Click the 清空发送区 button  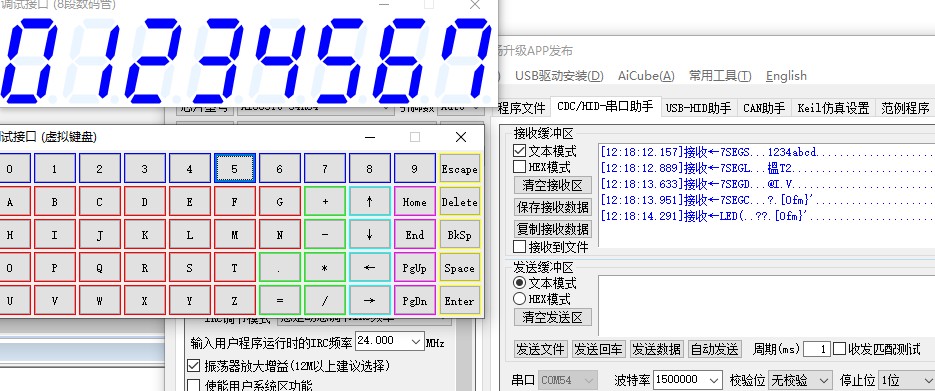tap(553, 317)
